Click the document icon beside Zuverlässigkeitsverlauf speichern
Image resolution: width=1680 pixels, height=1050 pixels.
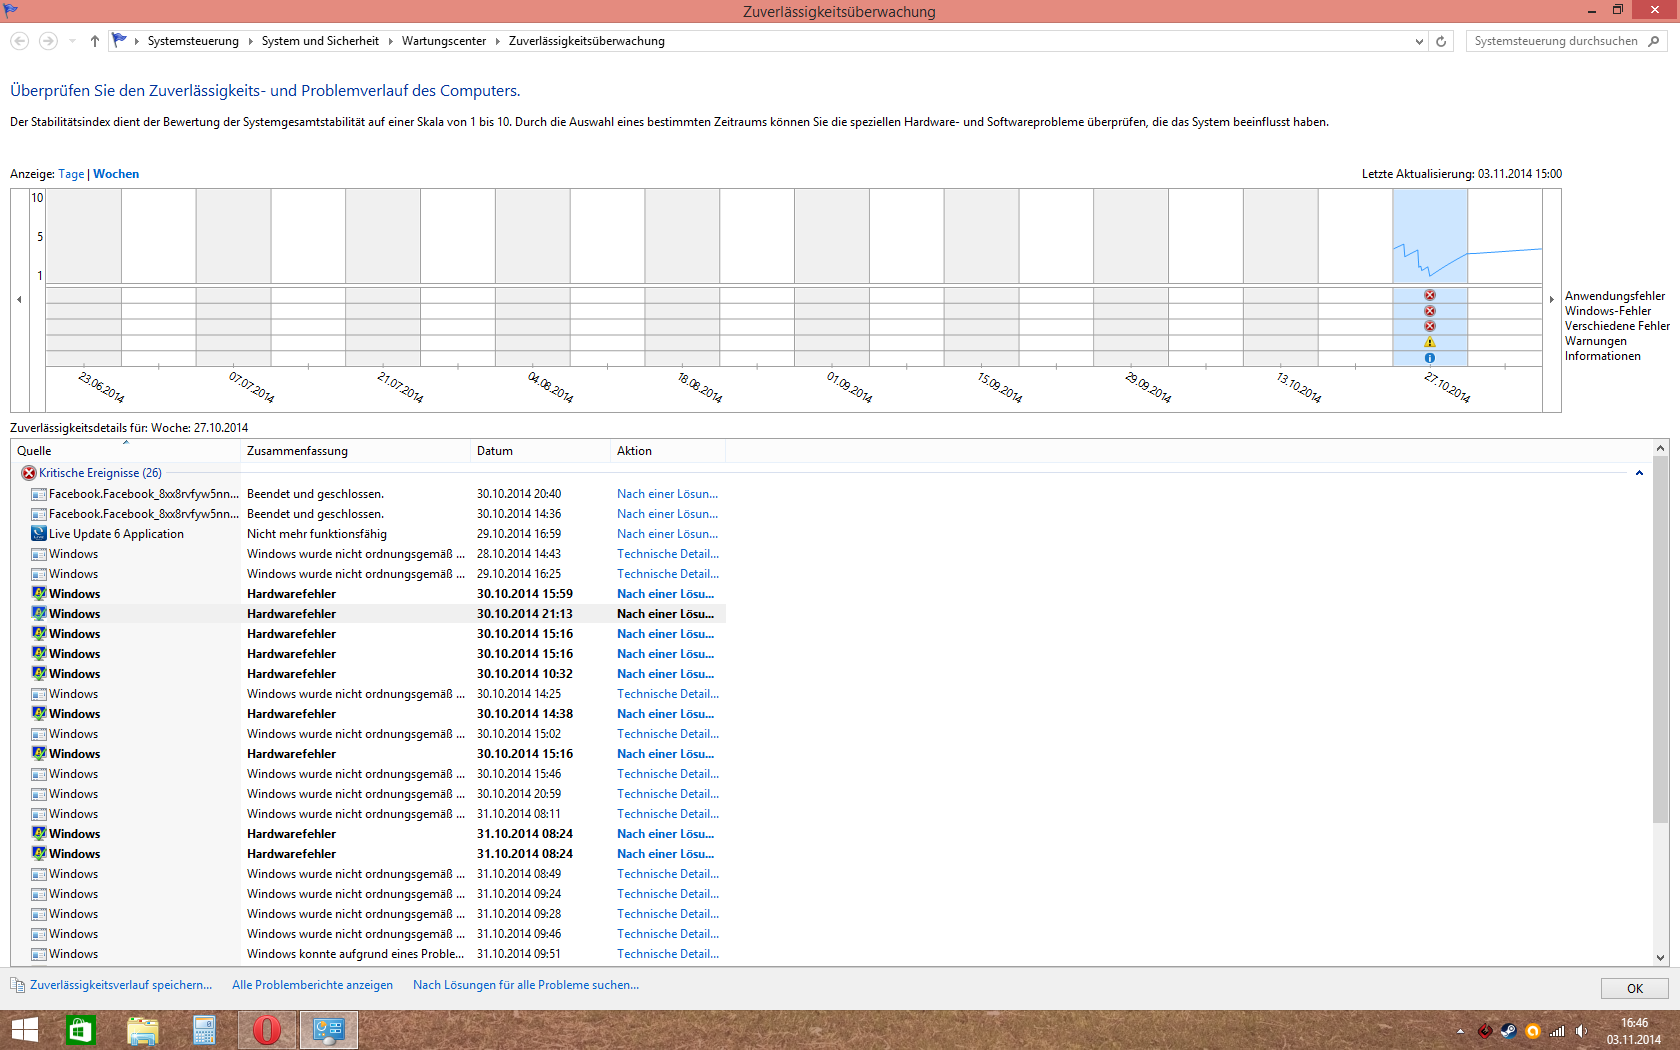click(18, 985)
